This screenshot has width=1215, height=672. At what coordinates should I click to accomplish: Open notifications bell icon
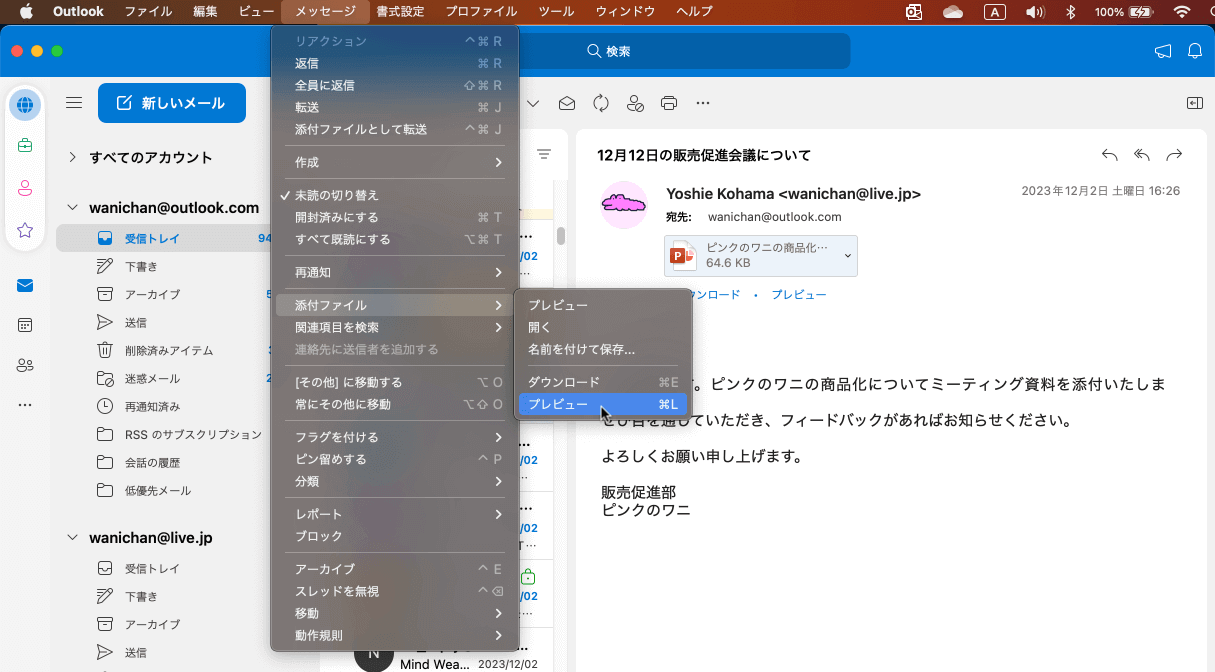pyautogui.click(x=1194, y=51)
